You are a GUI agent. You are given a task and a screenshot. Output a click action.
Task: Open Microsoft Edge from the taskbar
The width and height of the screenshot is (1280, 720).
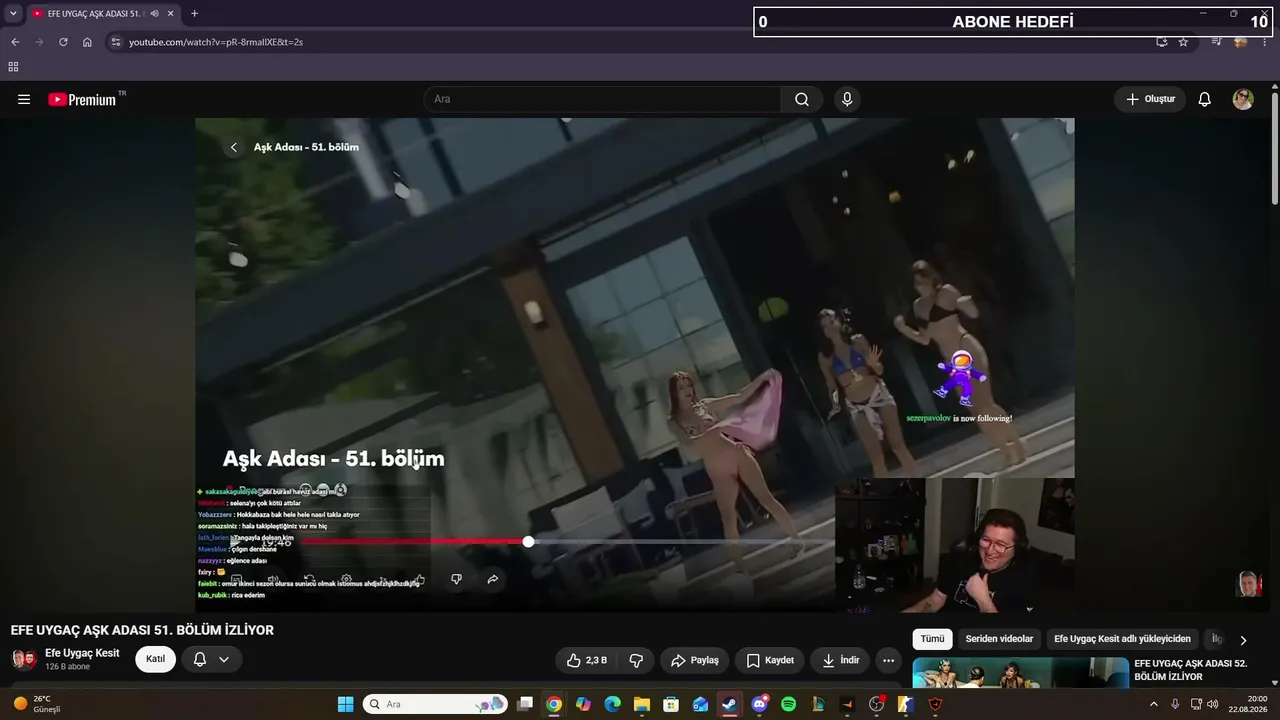[612, 704]
